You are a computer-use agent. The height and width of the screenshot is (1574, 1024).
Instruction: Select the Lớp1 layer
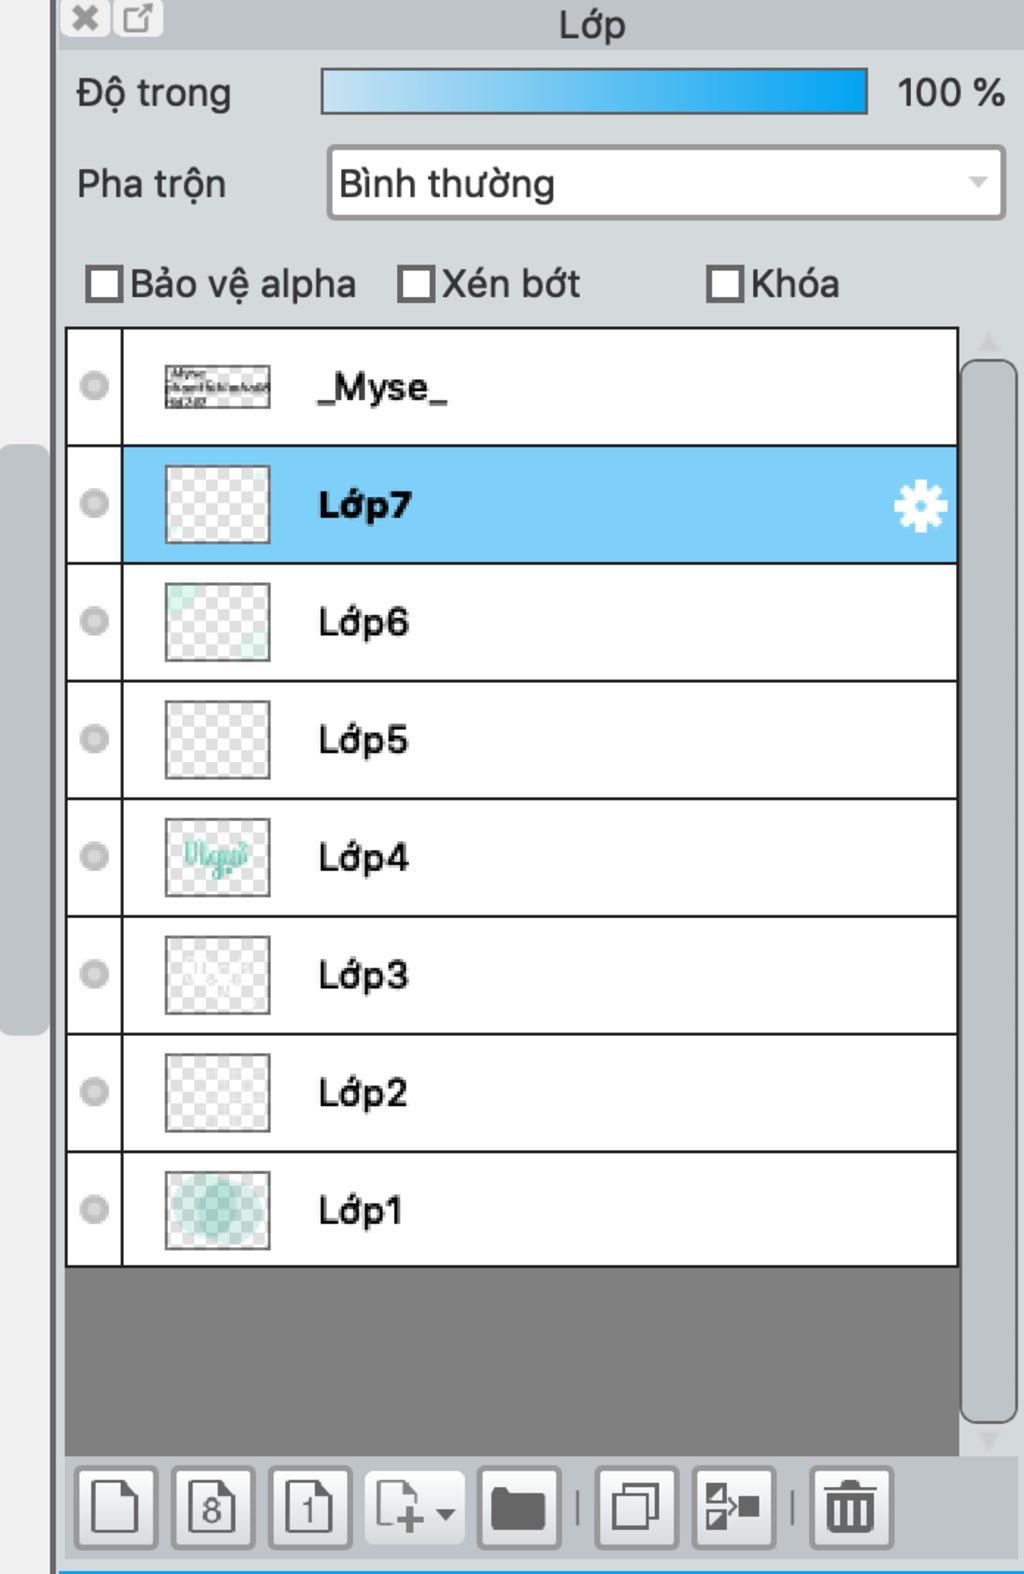[x=540, y=1210]
